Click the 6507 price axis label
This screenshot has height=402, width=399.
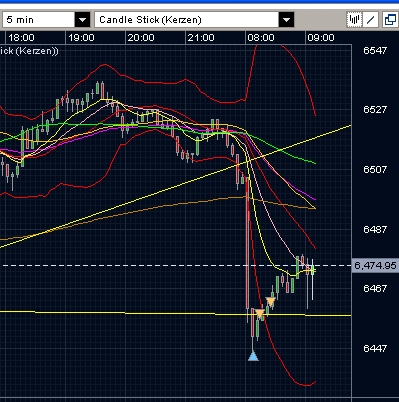click(x=375, y=169)
